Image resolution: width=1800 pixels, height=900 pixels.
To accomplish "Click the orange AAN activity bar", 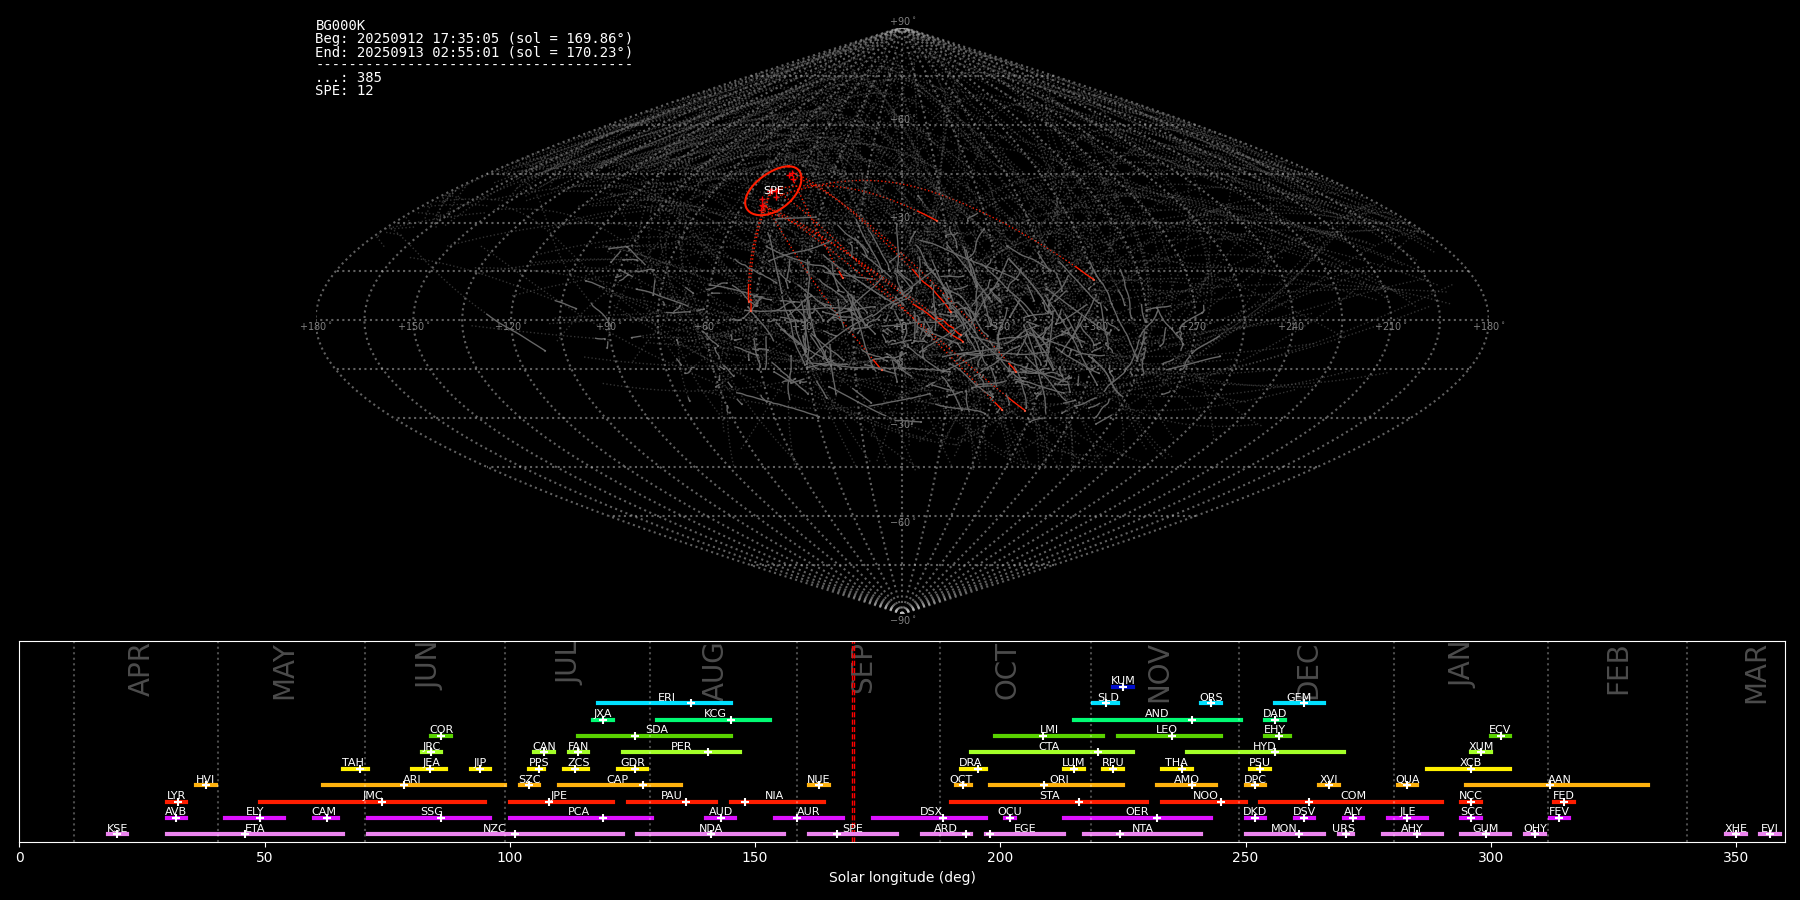I will pyautogui.click(x=1557, y=785).
